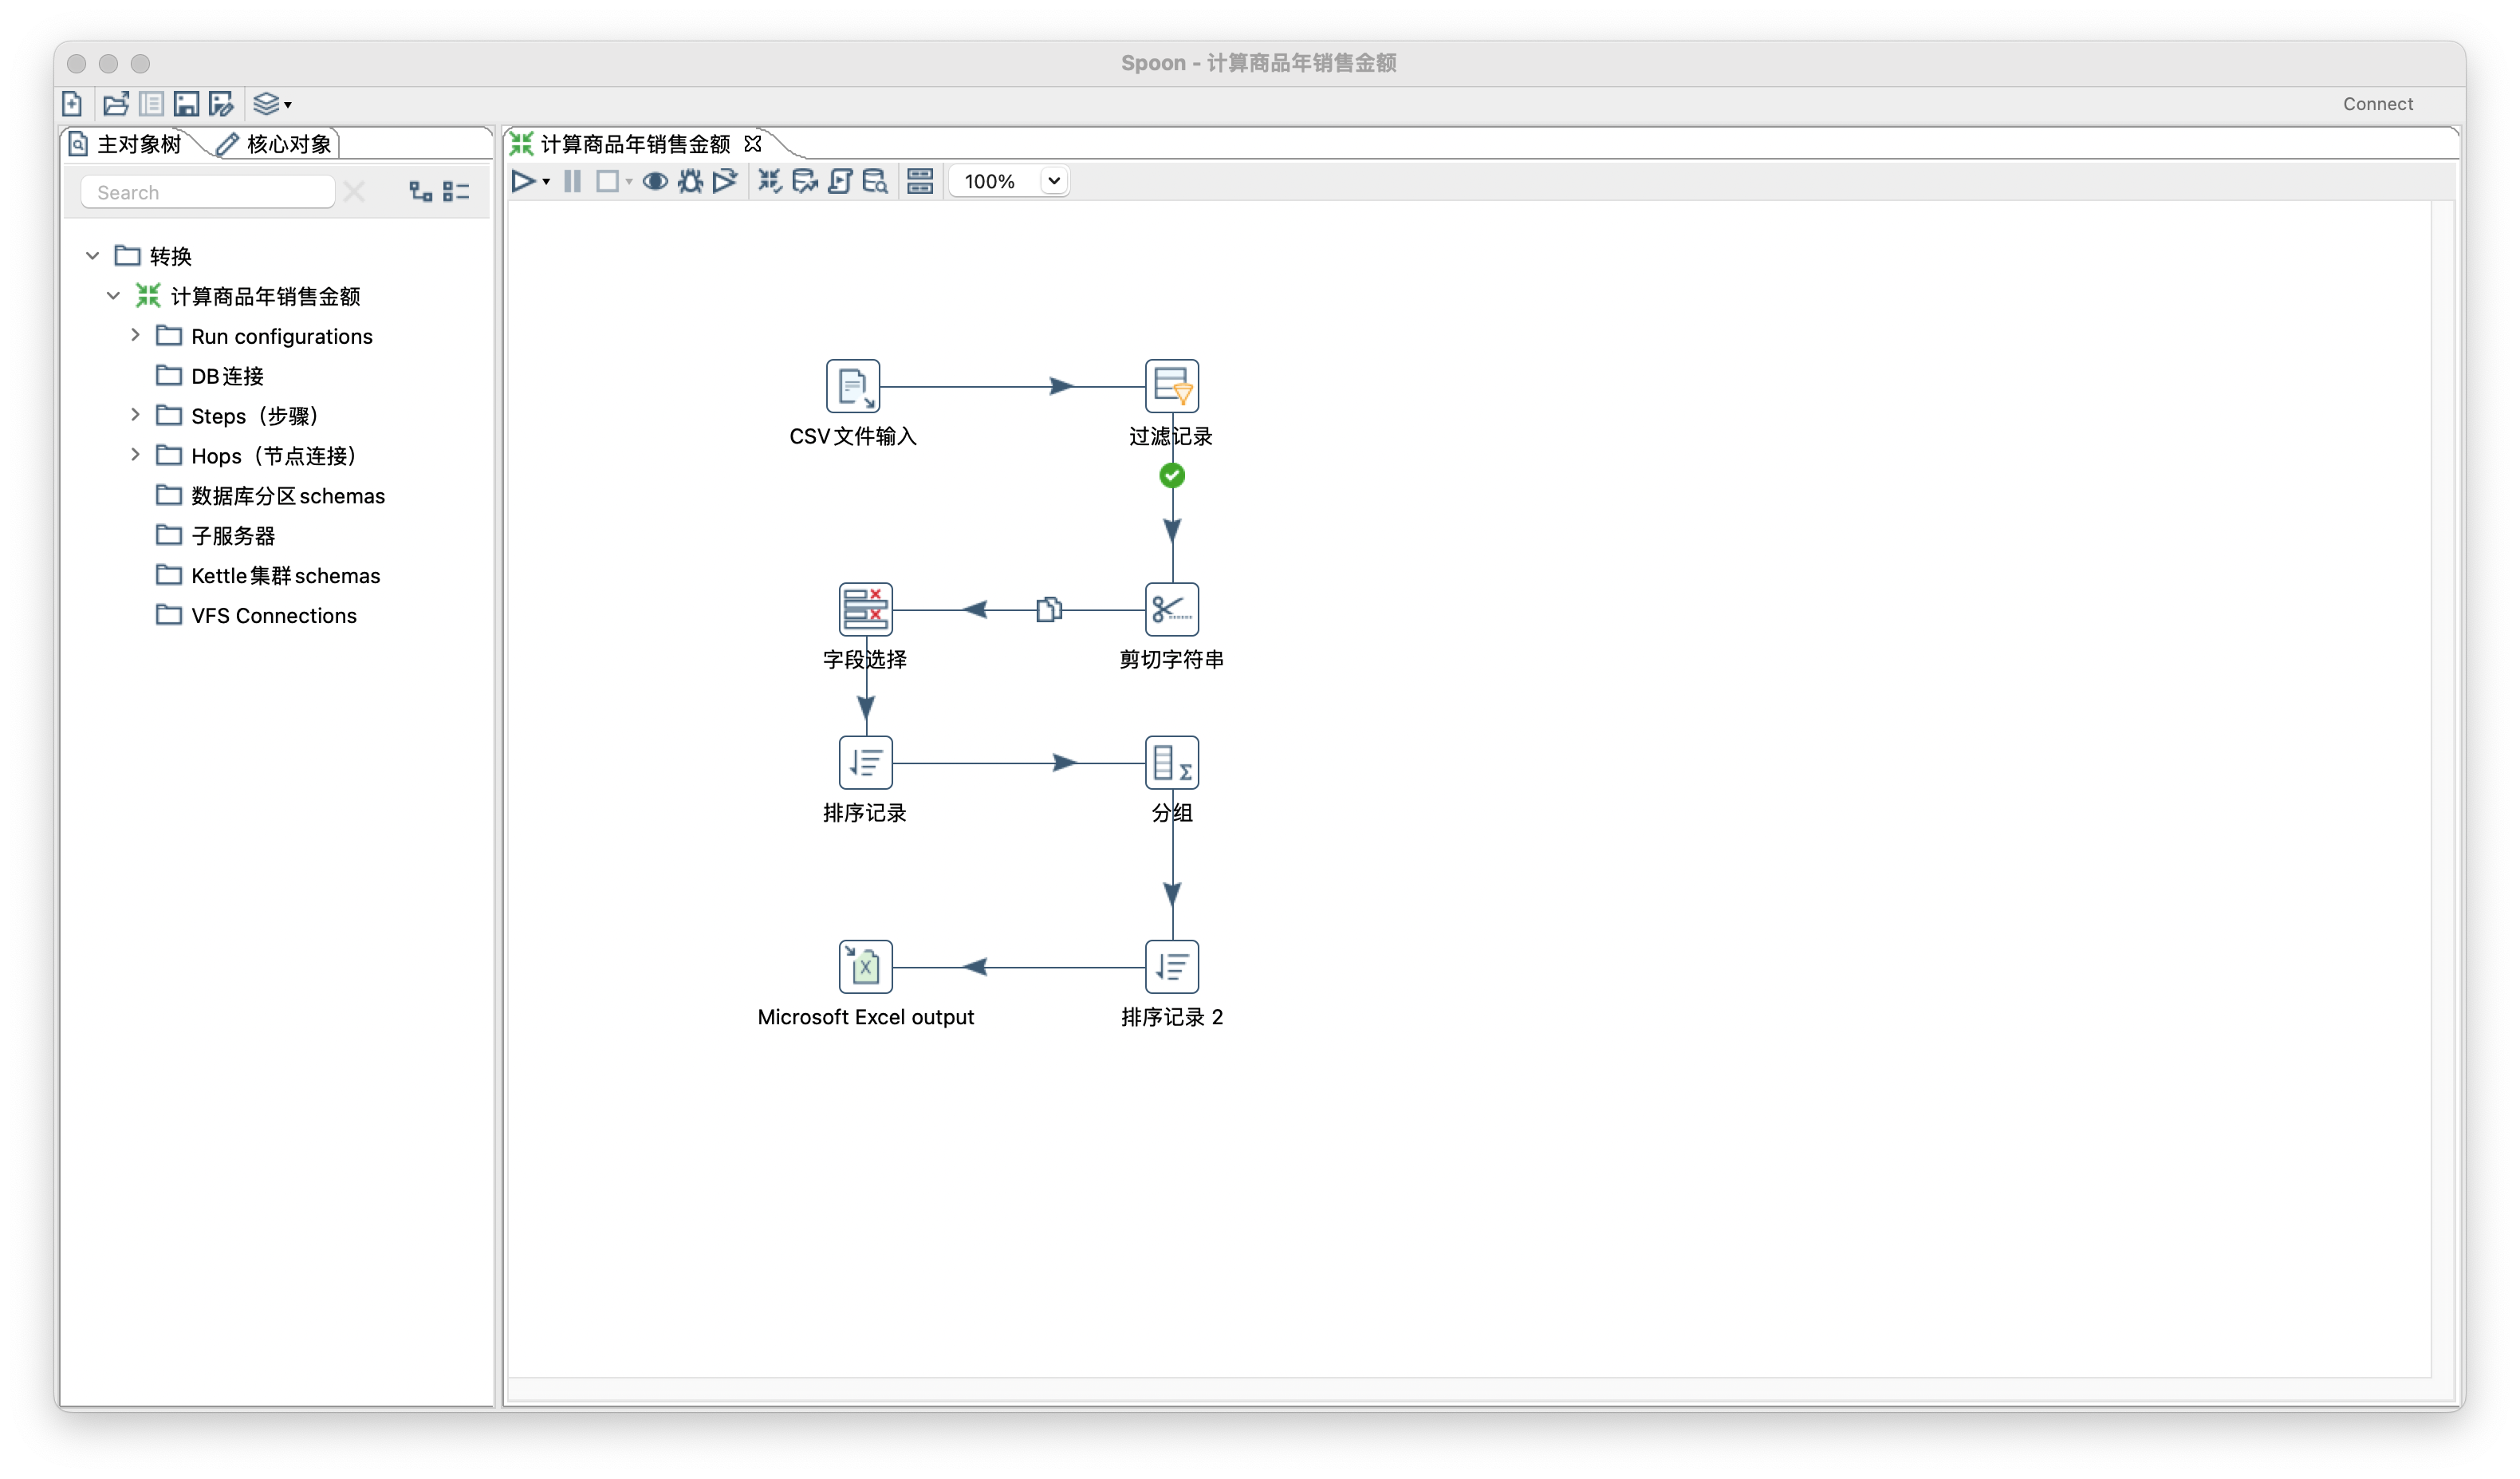Select the 分组 group-by step icon
This screenshot has height=1479, width=2520.
[x=1172, y=763]
